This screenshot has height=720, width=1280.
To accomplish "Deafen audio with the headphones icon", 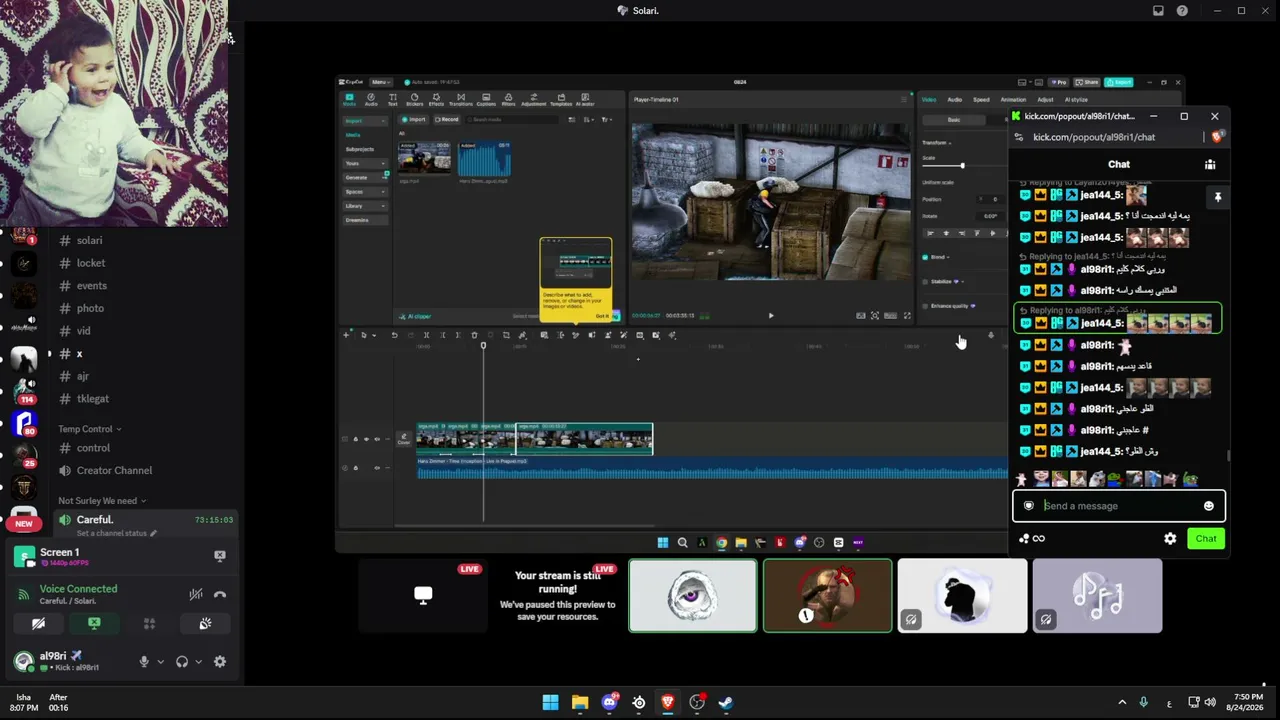I will point(182,661).
